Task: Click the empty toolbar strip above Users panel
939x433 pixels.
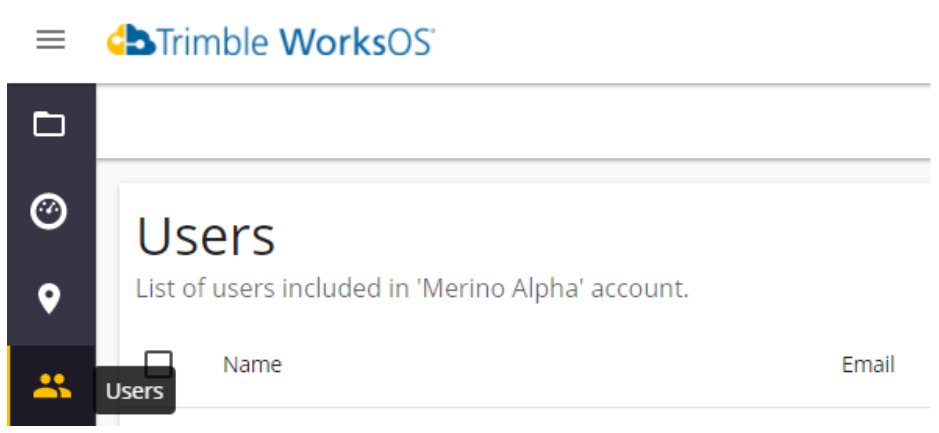Action: [x=513, y=122]
